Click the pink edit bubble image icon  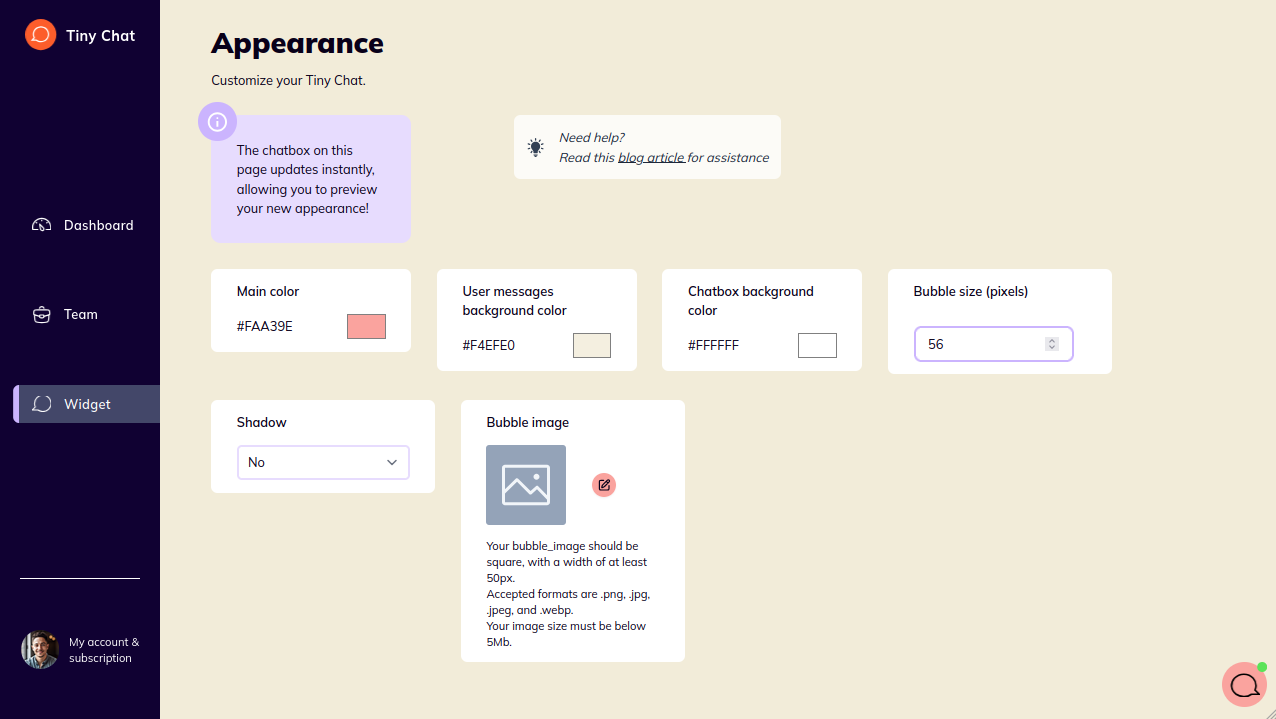tap(604, 485)
